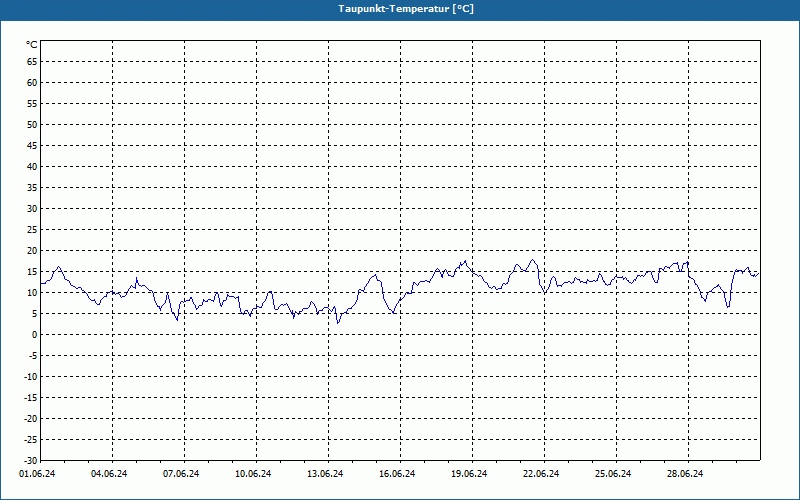
Task: Click the date label 22.06.24
Action: point(541,474)
